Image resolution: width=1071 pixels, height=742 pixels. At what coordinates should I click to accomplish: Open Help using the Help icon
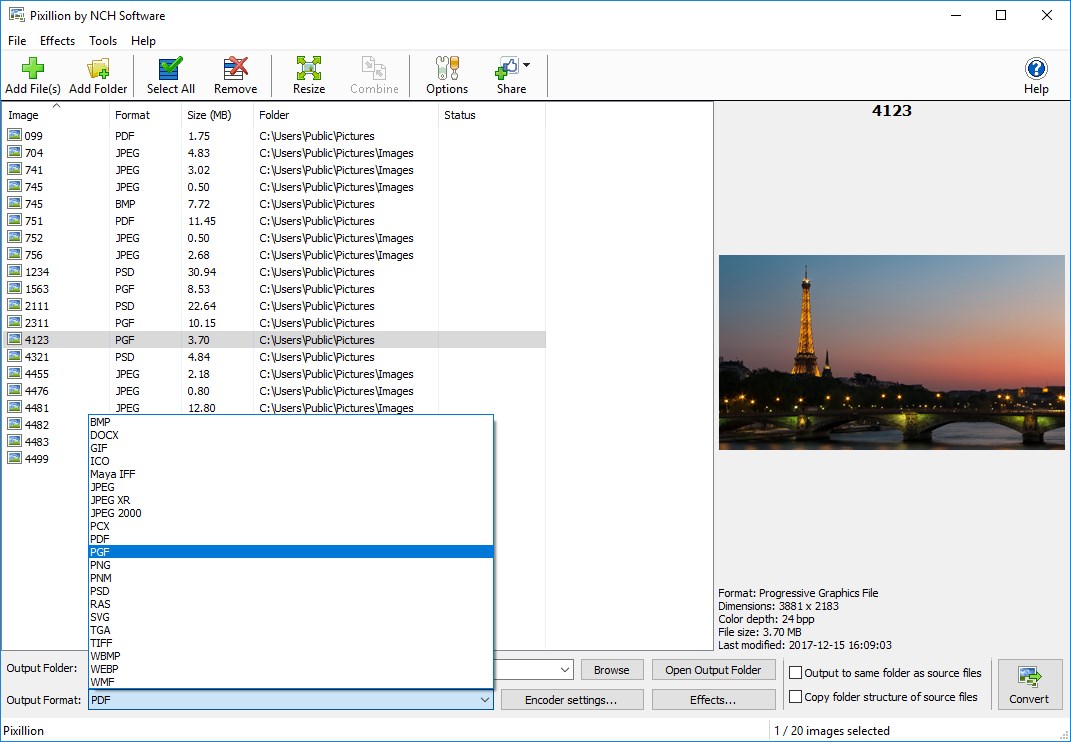pyautogui.click(x=1036, y=68)
